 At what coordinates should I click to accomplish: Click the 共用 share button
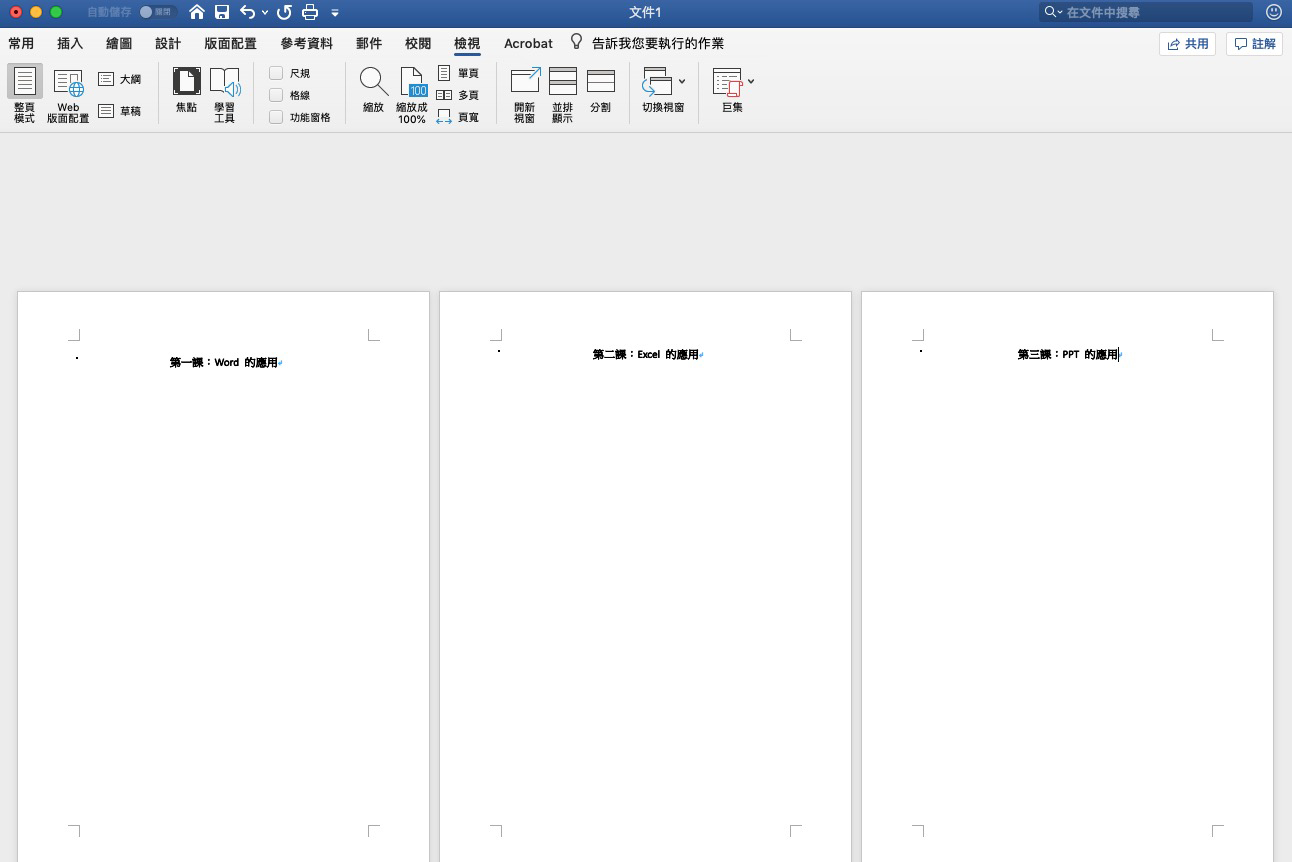pyautogui.click(x=1187, y=44)
